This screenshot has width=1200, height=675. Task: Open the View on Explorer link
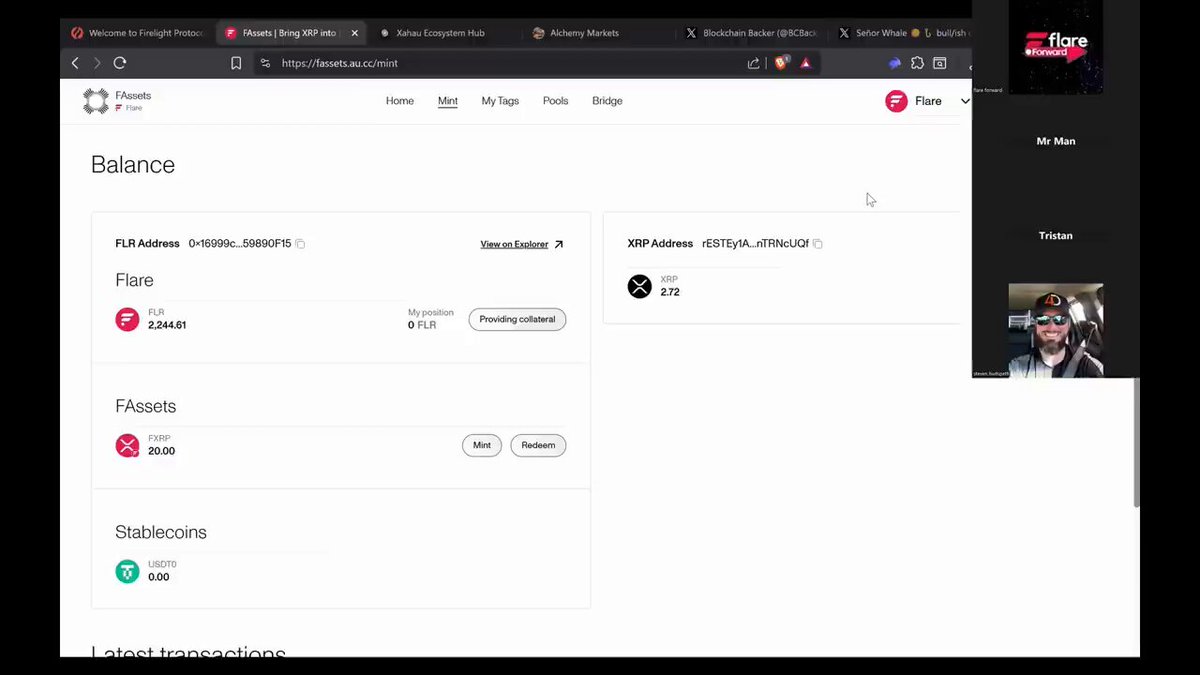[522, 244]
